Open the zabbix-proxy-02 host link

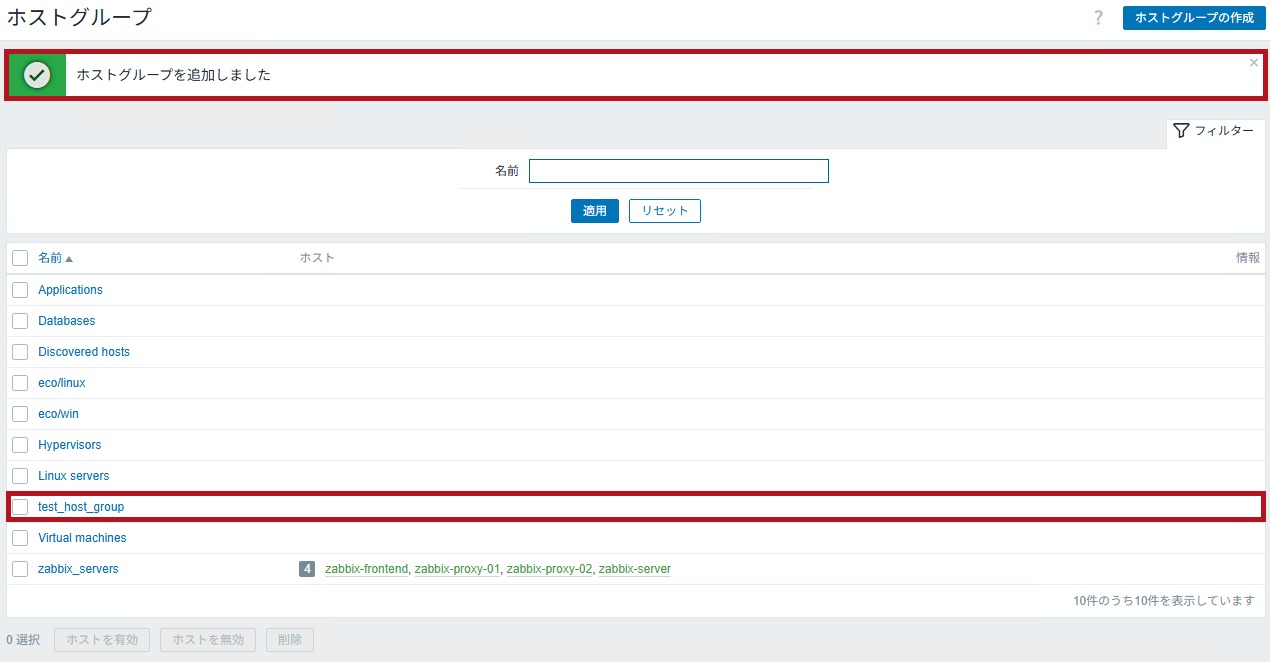[549, 569]
